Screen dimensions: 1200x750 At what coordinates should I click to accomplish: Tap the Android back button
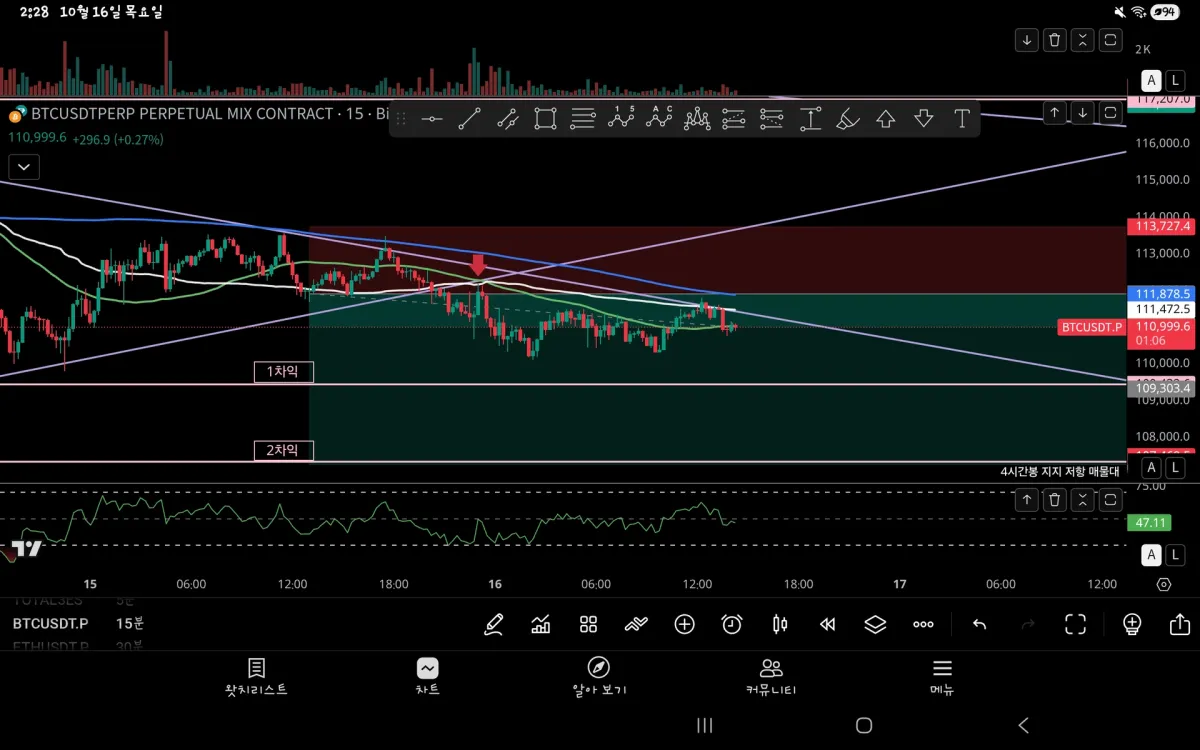(1023, 725)
